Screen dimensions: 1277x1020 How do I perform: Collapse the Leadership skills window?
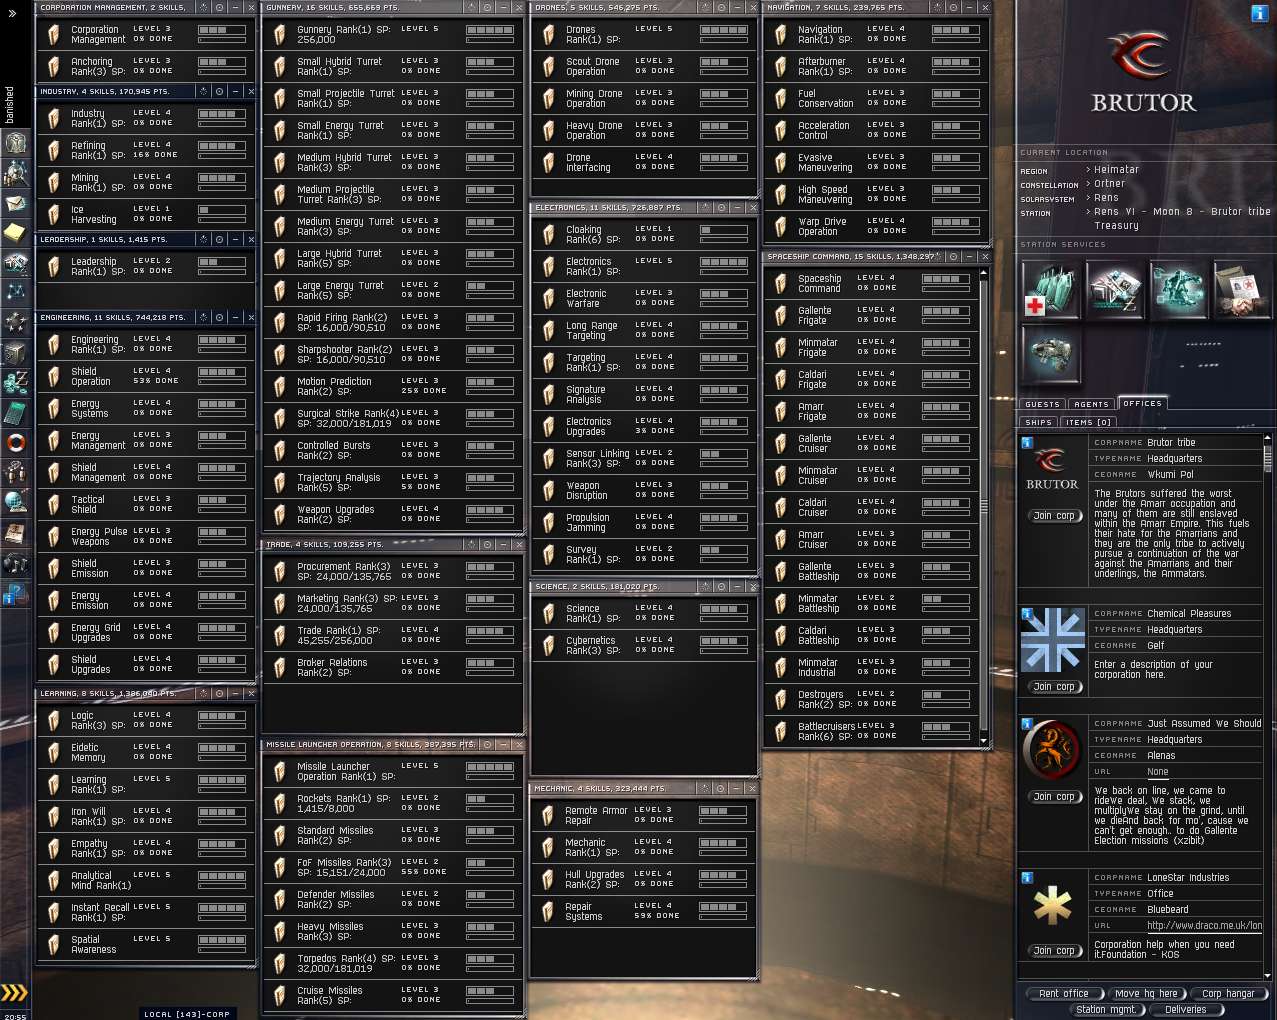coord(235,240)
